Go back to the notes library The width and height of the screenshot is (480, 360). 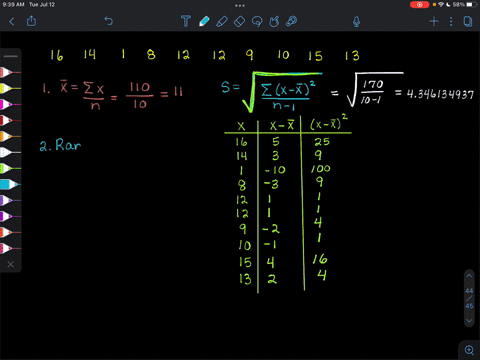click(12, 22)
